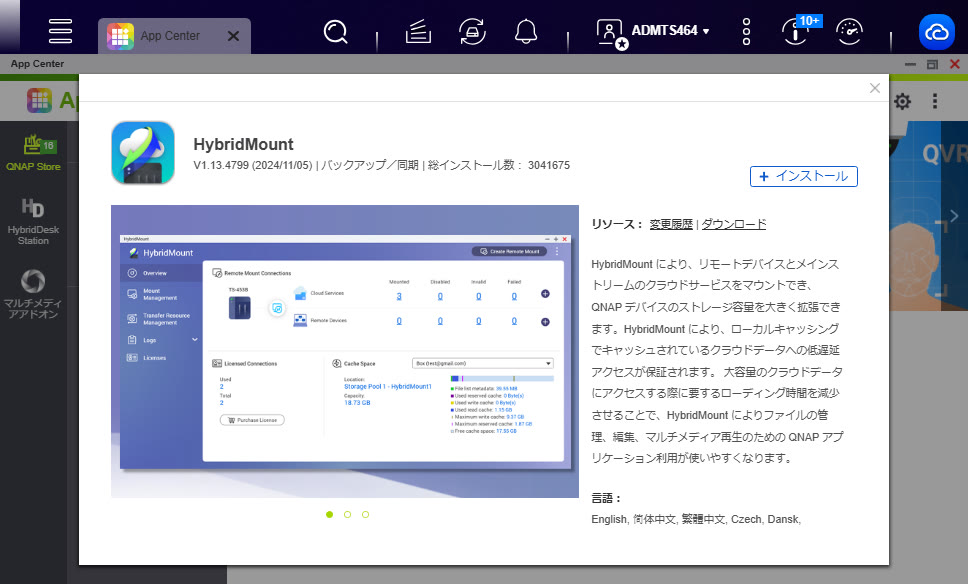The height and width of the screenshot is (584, 968).
Task: Open the info icon with 10+ badge
Action: click(x=795, y=32)
